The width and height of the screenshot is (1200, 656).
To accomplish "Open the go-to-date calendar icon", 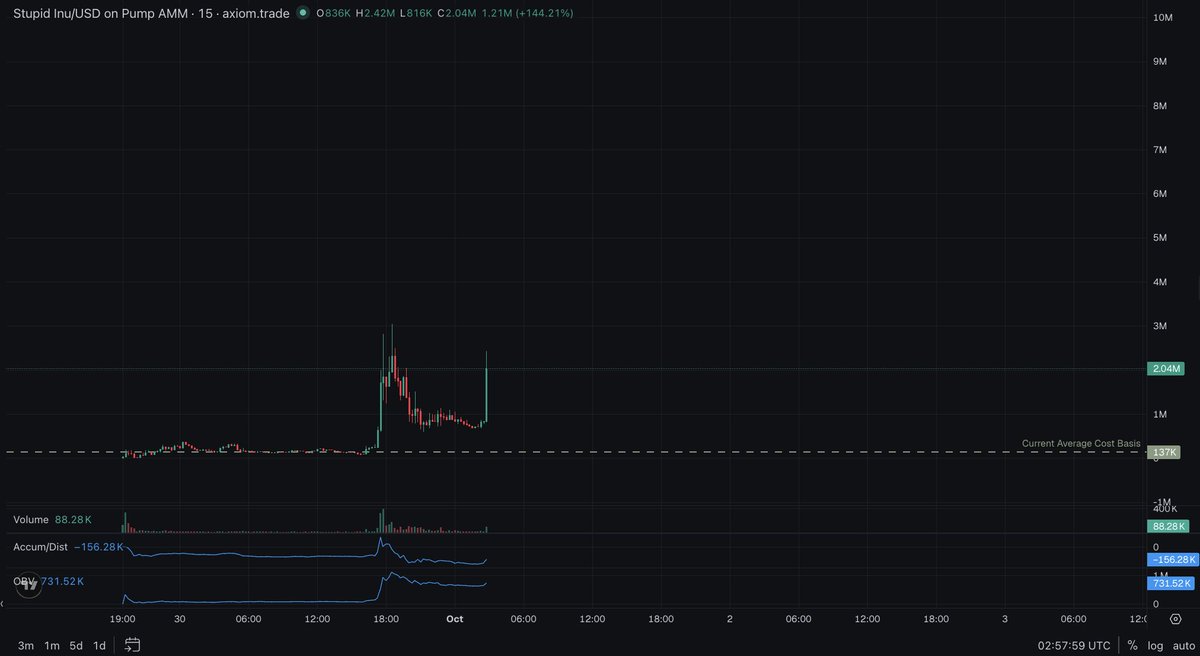I will tap(132, 645).
